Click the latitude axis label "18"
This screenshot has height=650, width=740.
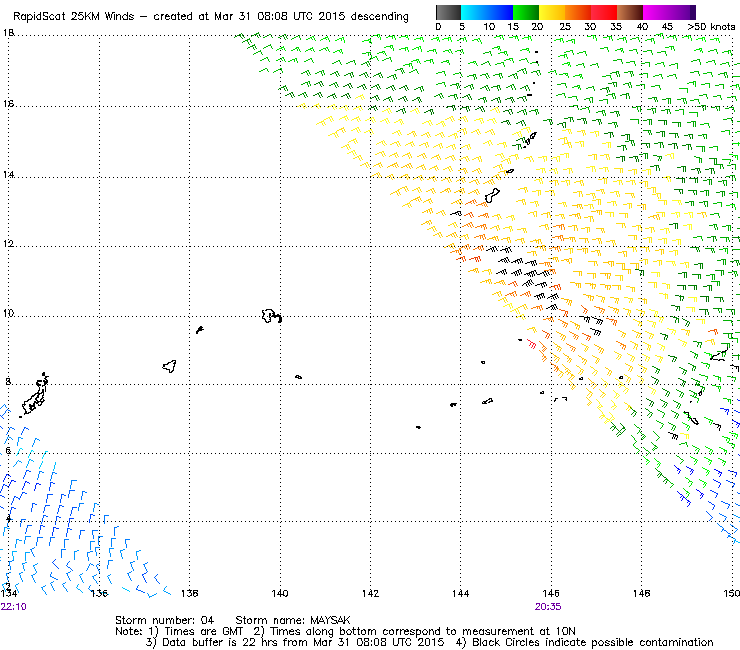(x=8, y=33)
